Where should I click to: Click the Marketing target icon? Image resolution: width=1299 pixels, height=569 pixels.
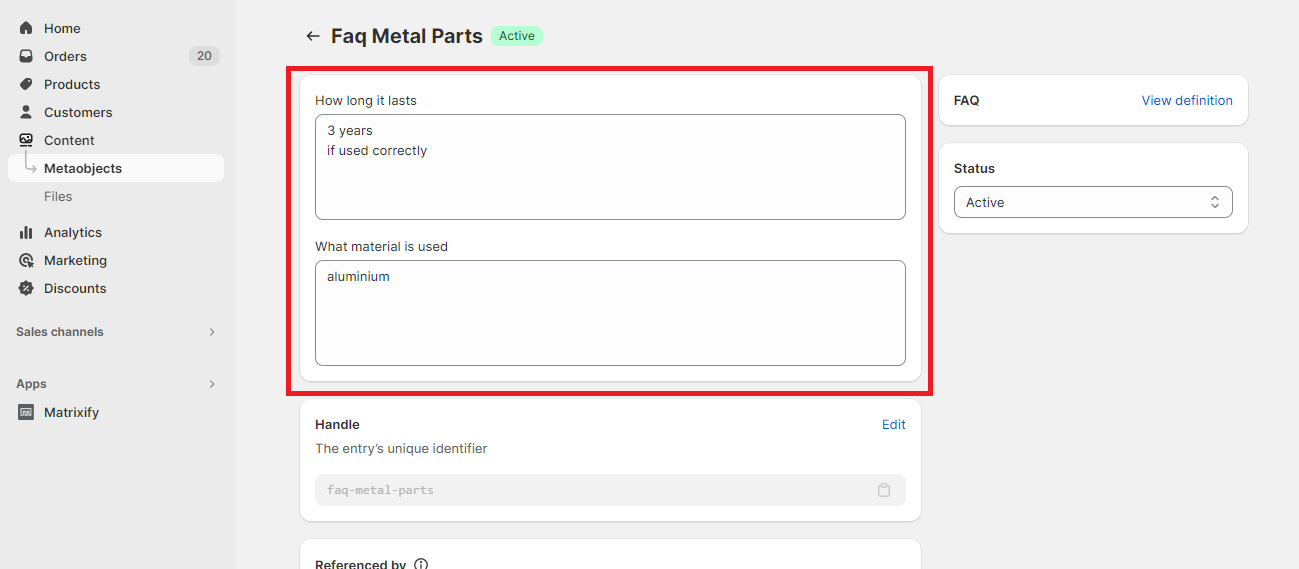click(26, 260)
